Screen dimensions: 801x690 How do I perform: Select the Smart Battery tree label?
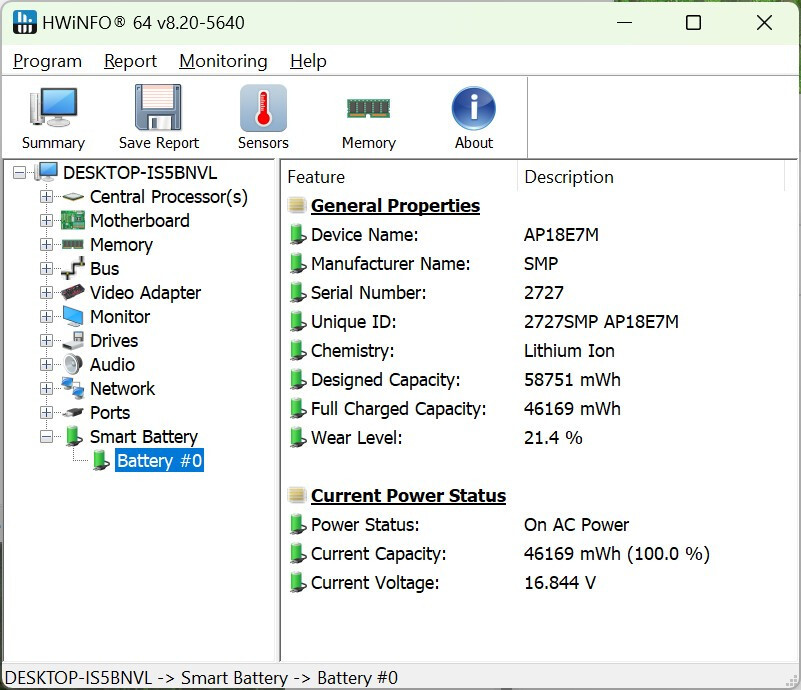point(144,437)
